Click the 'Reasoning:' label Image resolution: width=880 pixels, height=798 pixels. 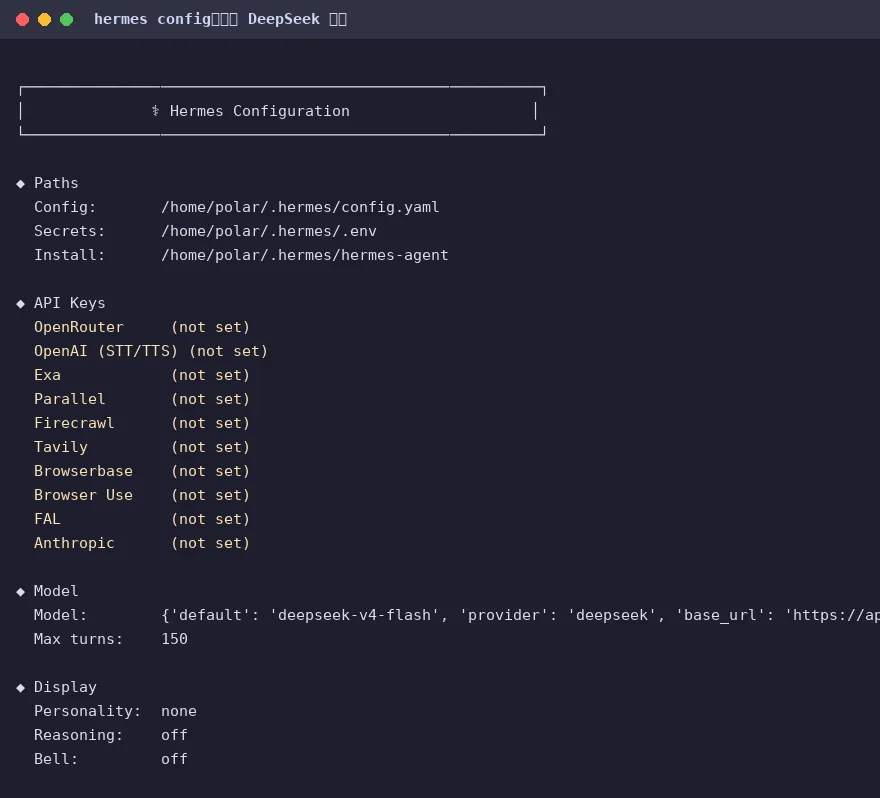click(x=79, y=735)
